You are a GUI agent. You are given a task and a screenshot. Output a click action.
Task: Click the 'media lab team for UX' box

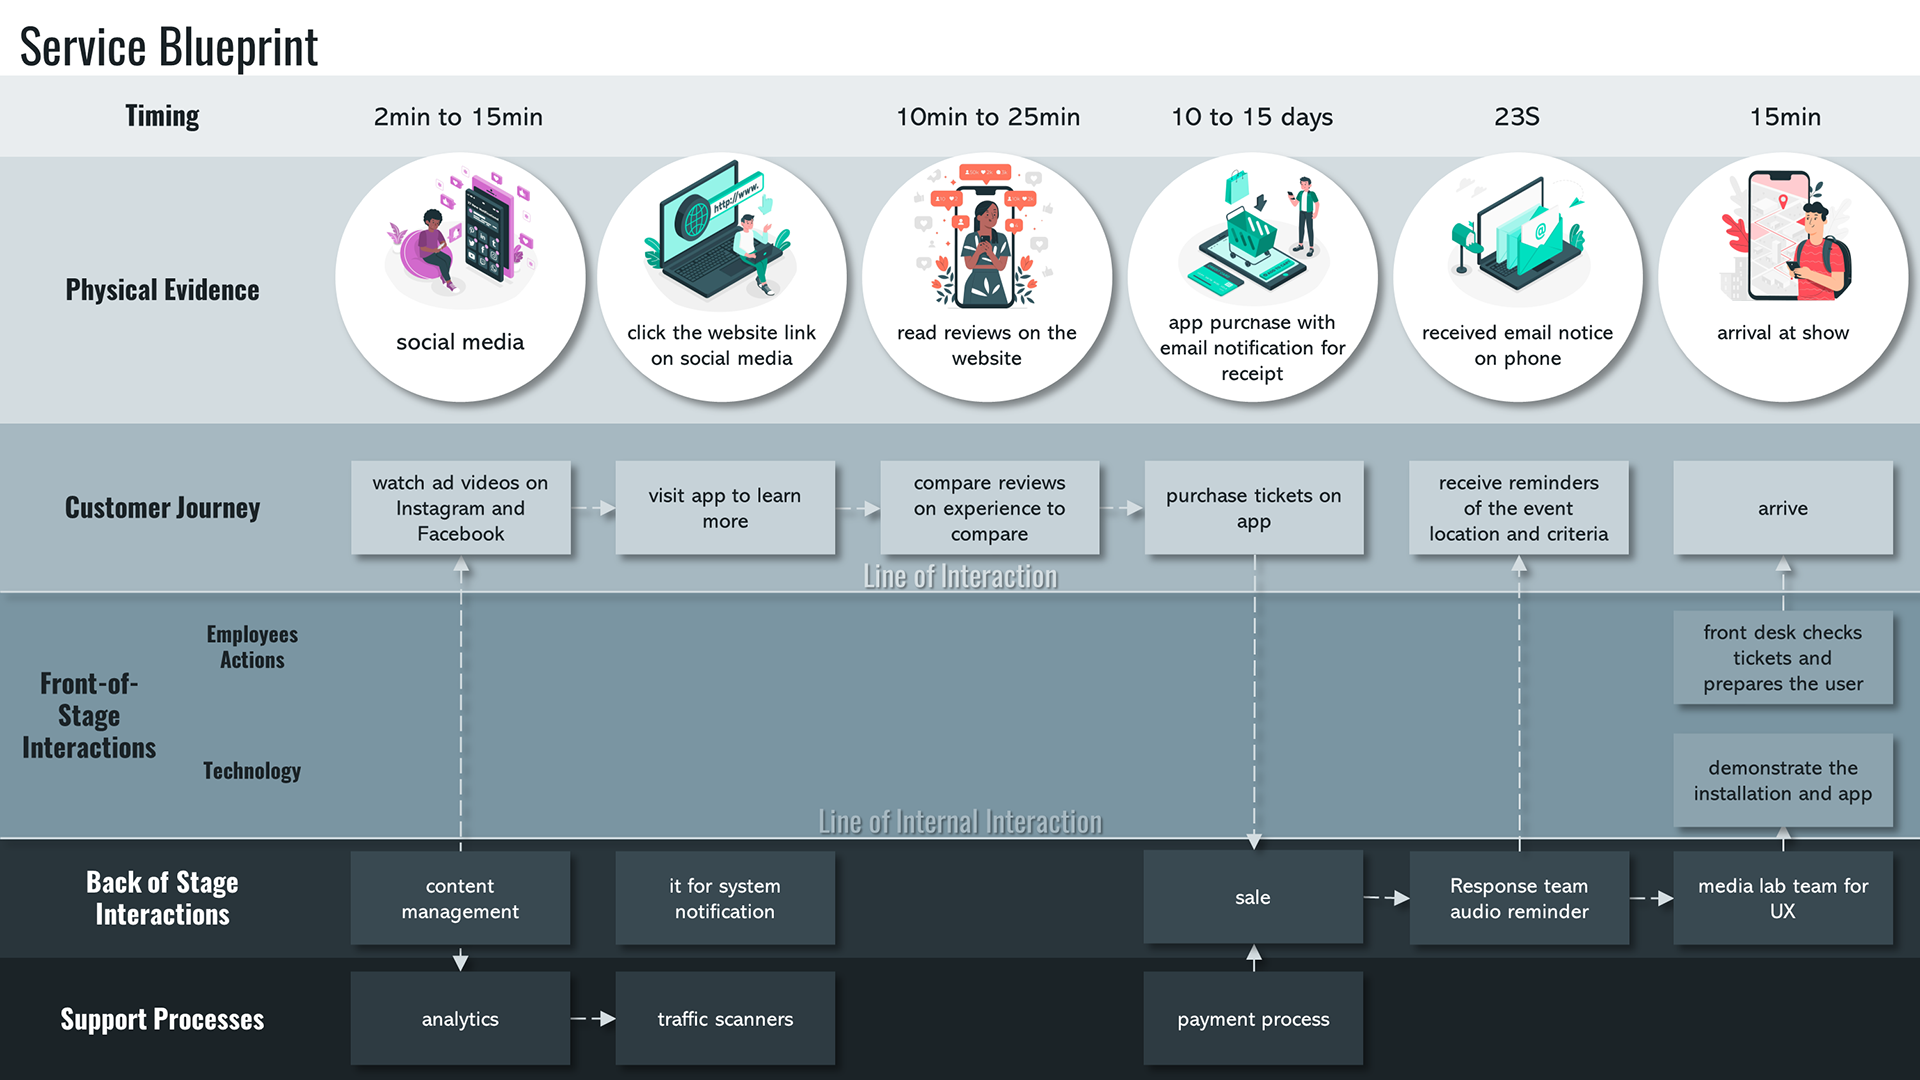[x=1782, y=898]
